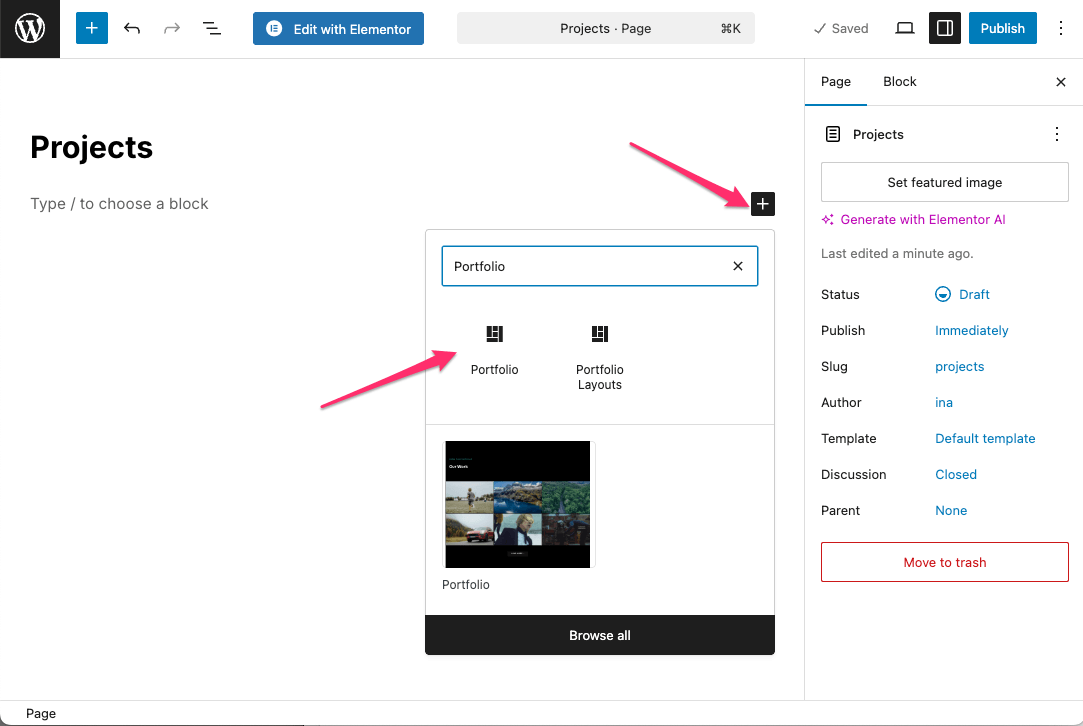Open the editor options menu
The width and height of the screenshot is (1083, 726).
[x=1061, y=28]
